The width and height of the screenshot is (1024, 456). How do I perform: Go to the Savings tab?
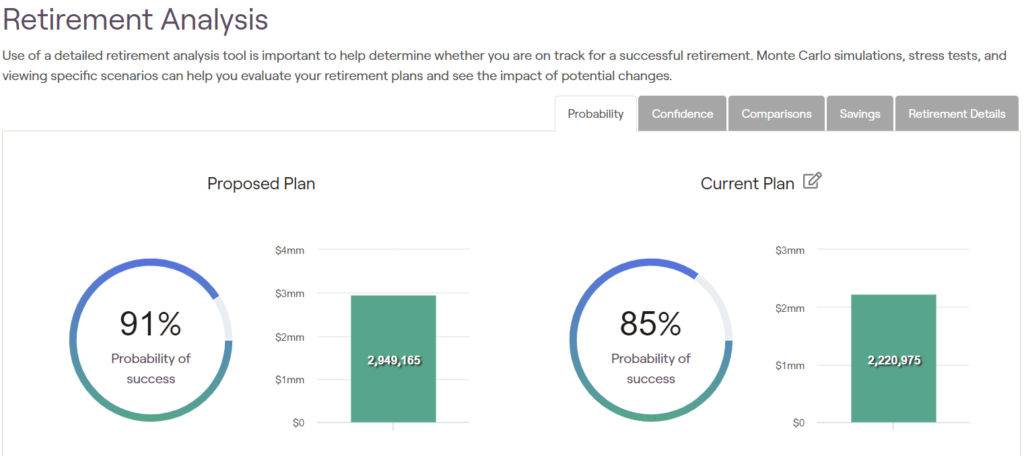[860, 114]
